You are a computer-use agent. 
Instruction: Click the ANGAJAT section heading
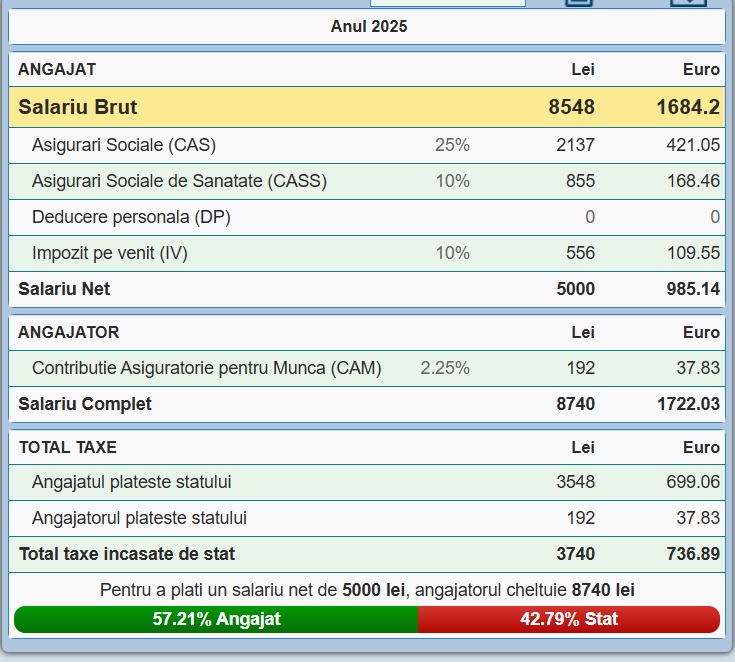click(57, 69)
